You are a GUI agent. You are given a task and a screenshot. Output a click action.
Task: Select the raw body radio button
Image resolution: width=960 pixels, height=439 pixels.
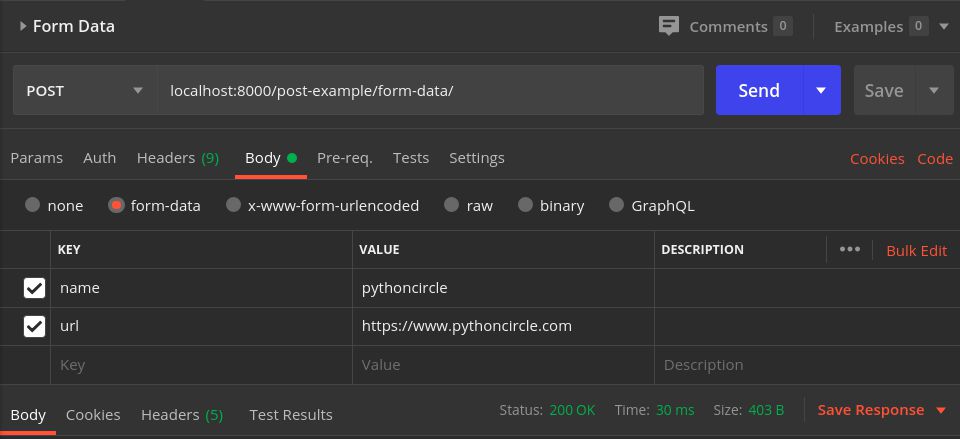click(451, 205)
